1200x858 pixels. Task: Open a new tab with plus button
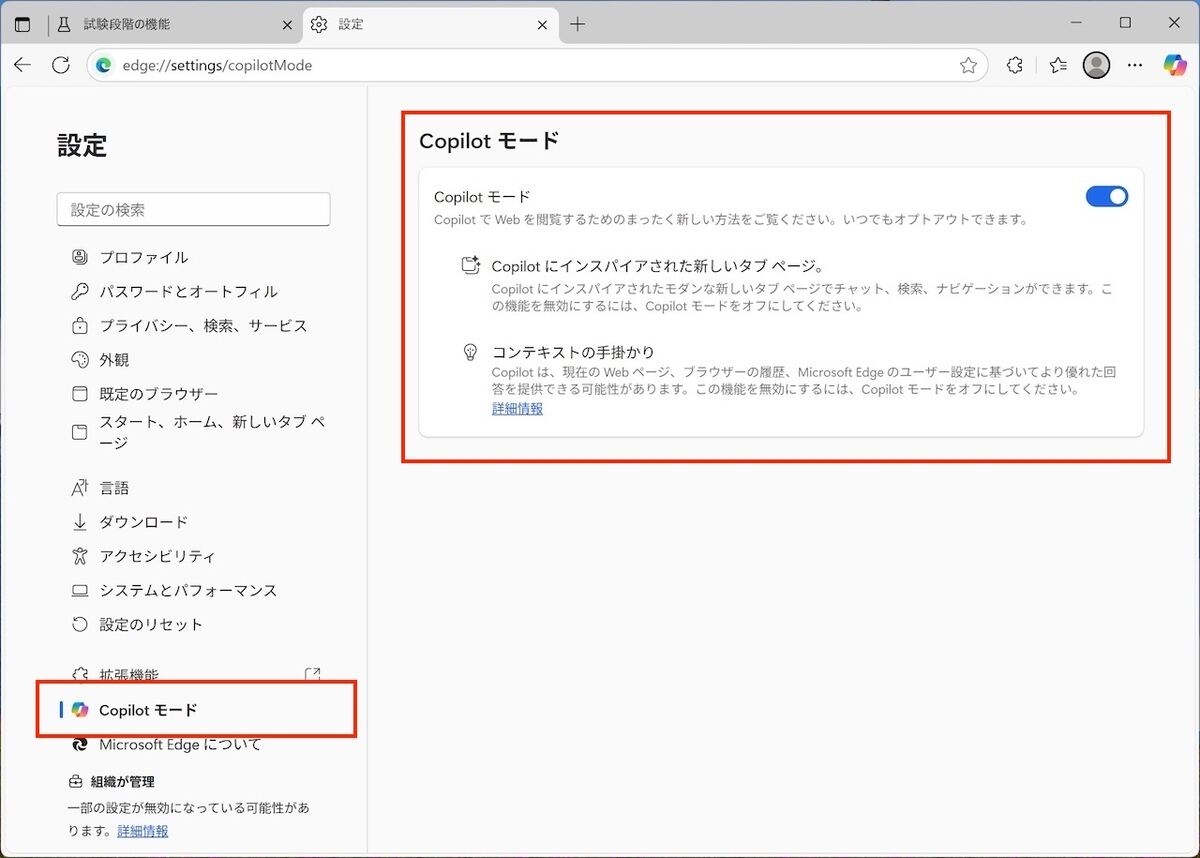click(577, 24)
